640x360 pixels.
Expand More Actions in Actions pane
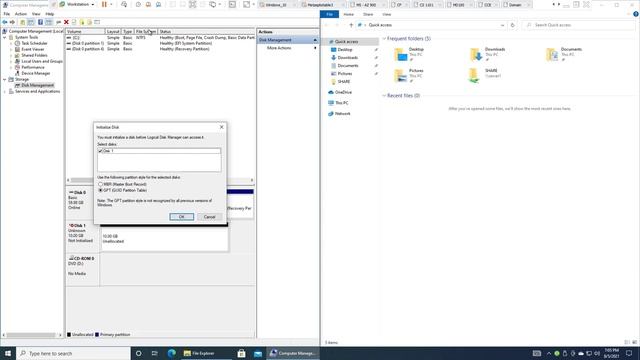pyautogui.click(x=288, y=48)
